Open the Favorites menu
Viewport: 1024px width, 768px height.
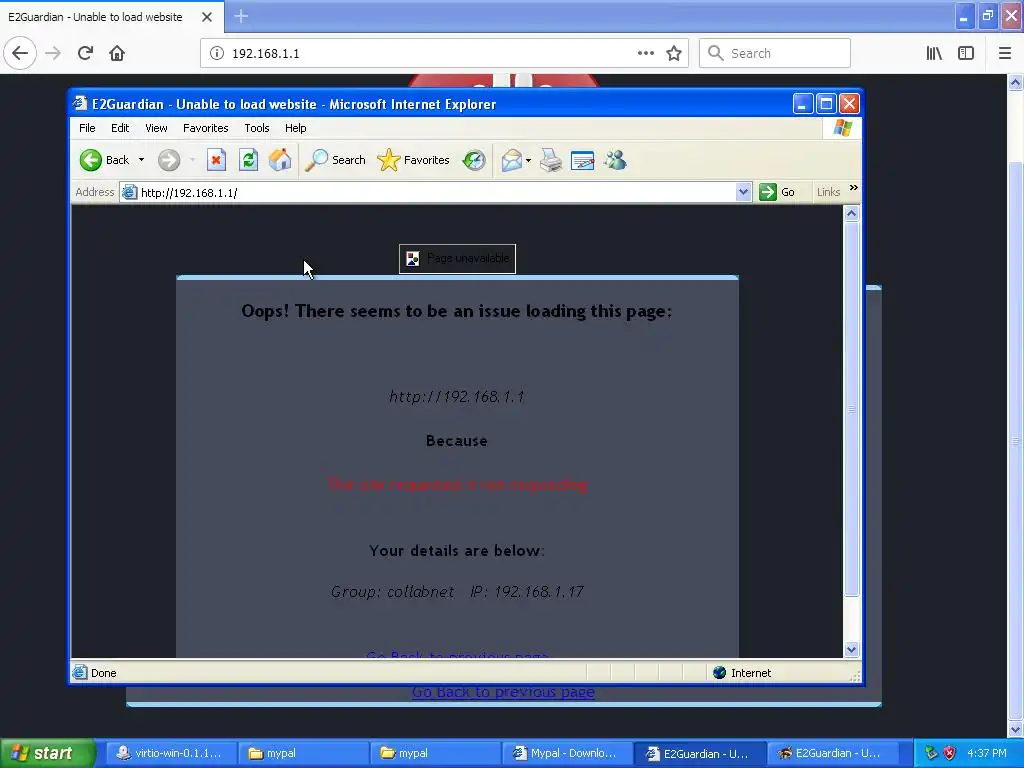206,128
